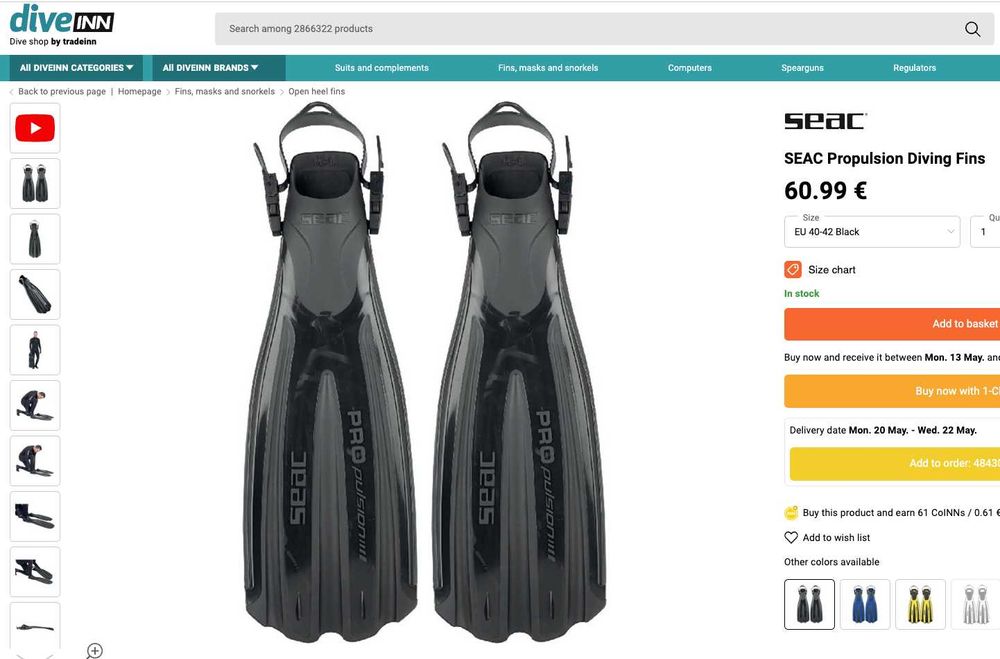Click the heart wish list icon
Viewport: 1000px width, 659px height.
pyautogui.click(x=791, y=538)
